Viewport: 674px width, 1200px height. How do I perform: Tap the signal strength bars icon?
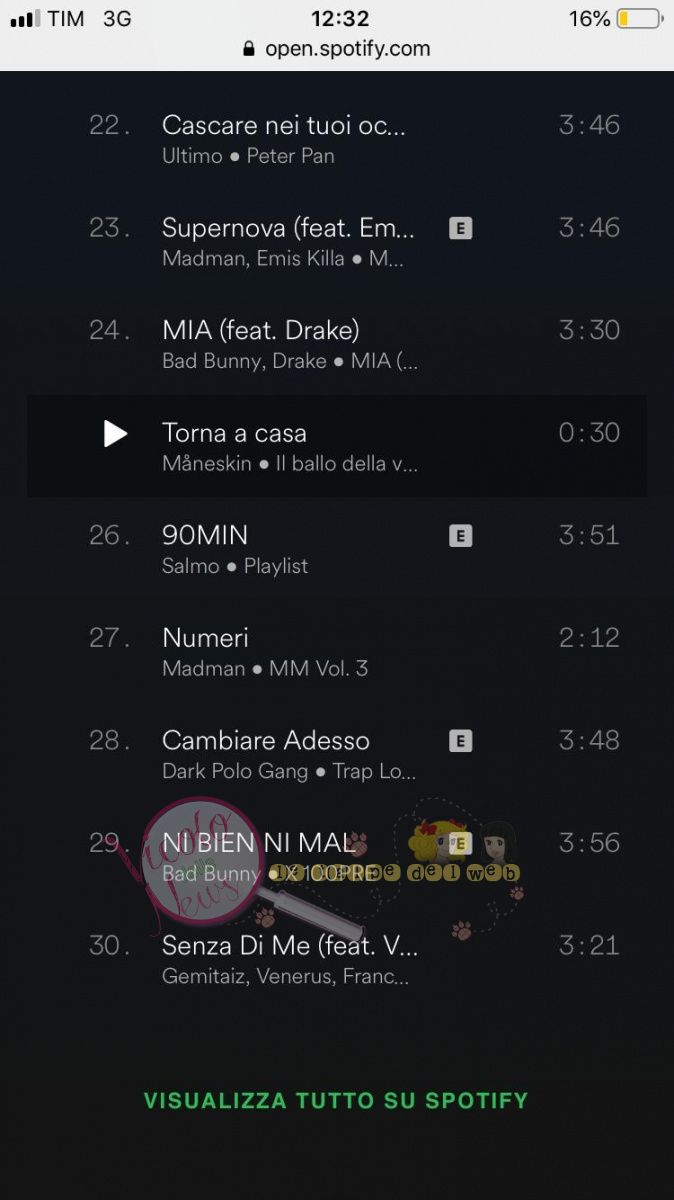(24, 19)
